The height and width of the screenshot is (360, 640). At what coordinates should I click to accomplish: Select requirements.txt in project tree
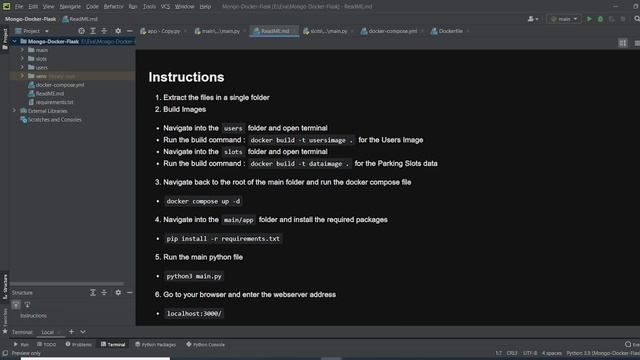(51, 102)
